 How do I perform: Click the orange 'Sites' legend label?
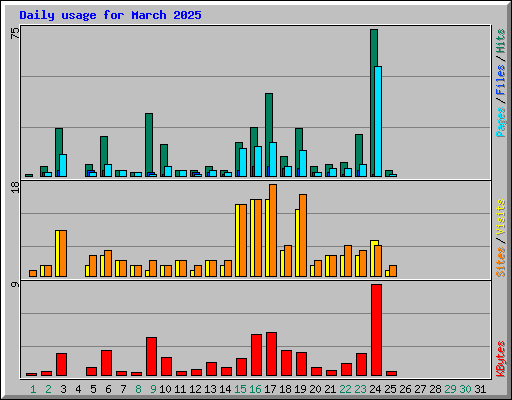(500, 262)
